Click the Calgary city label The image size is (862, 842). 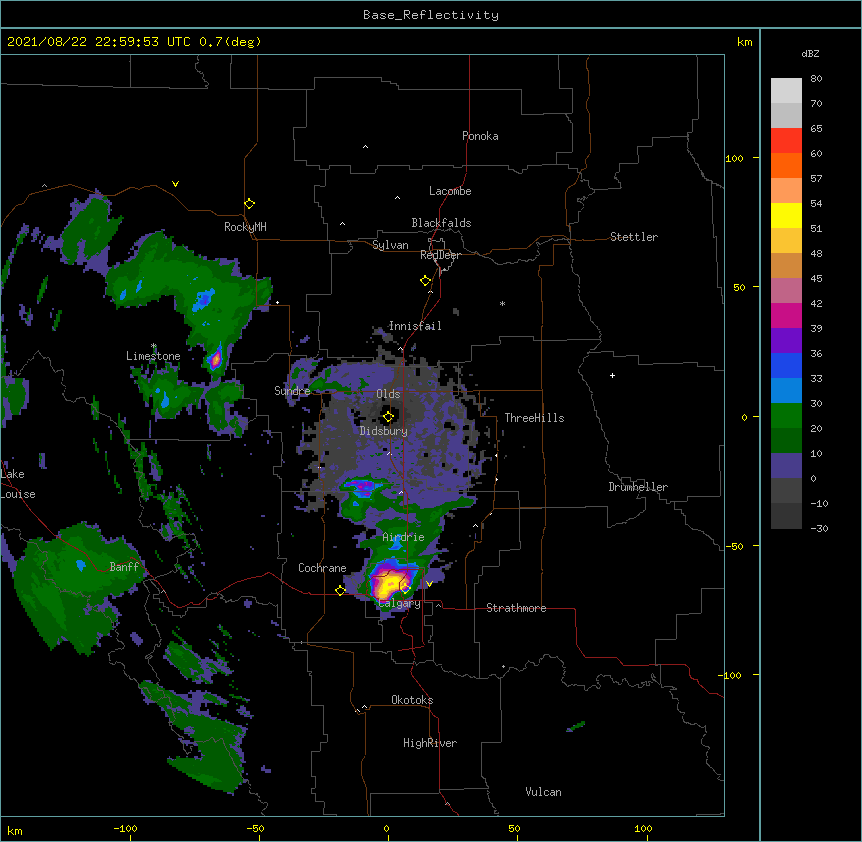pos(400,603)
